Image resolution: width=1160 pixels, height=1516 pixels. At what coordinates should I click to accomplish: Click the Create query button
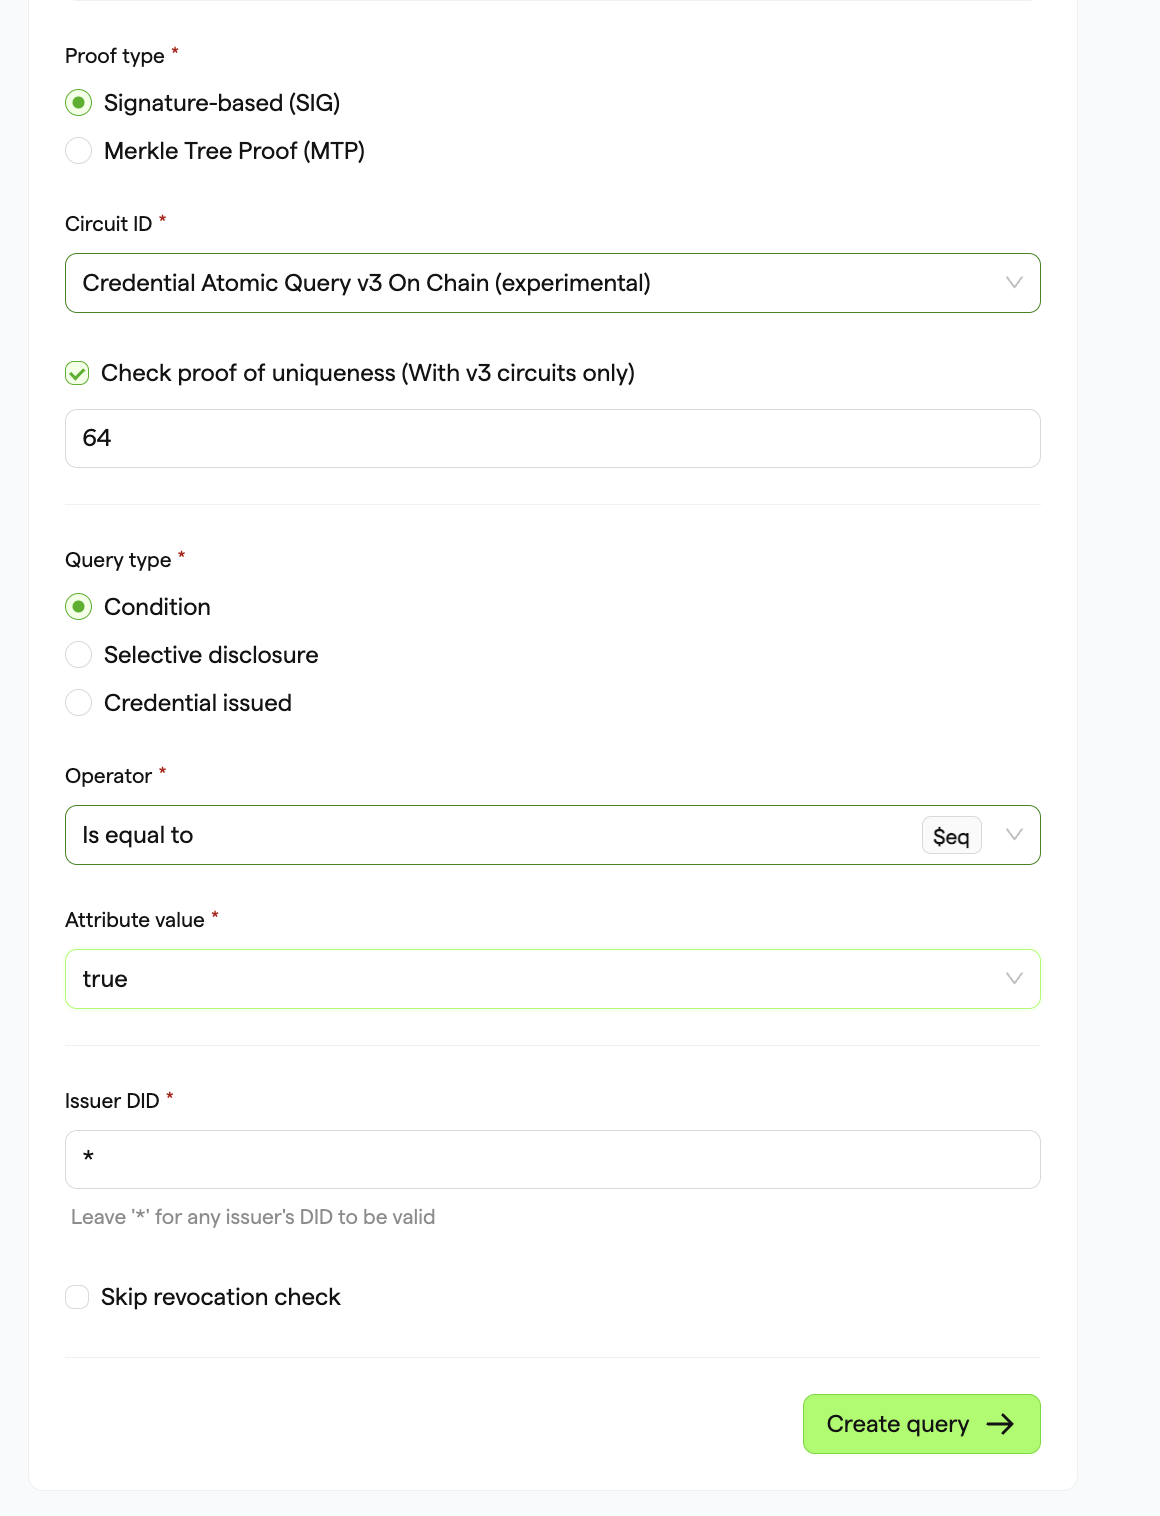[x=922, y=1424]
